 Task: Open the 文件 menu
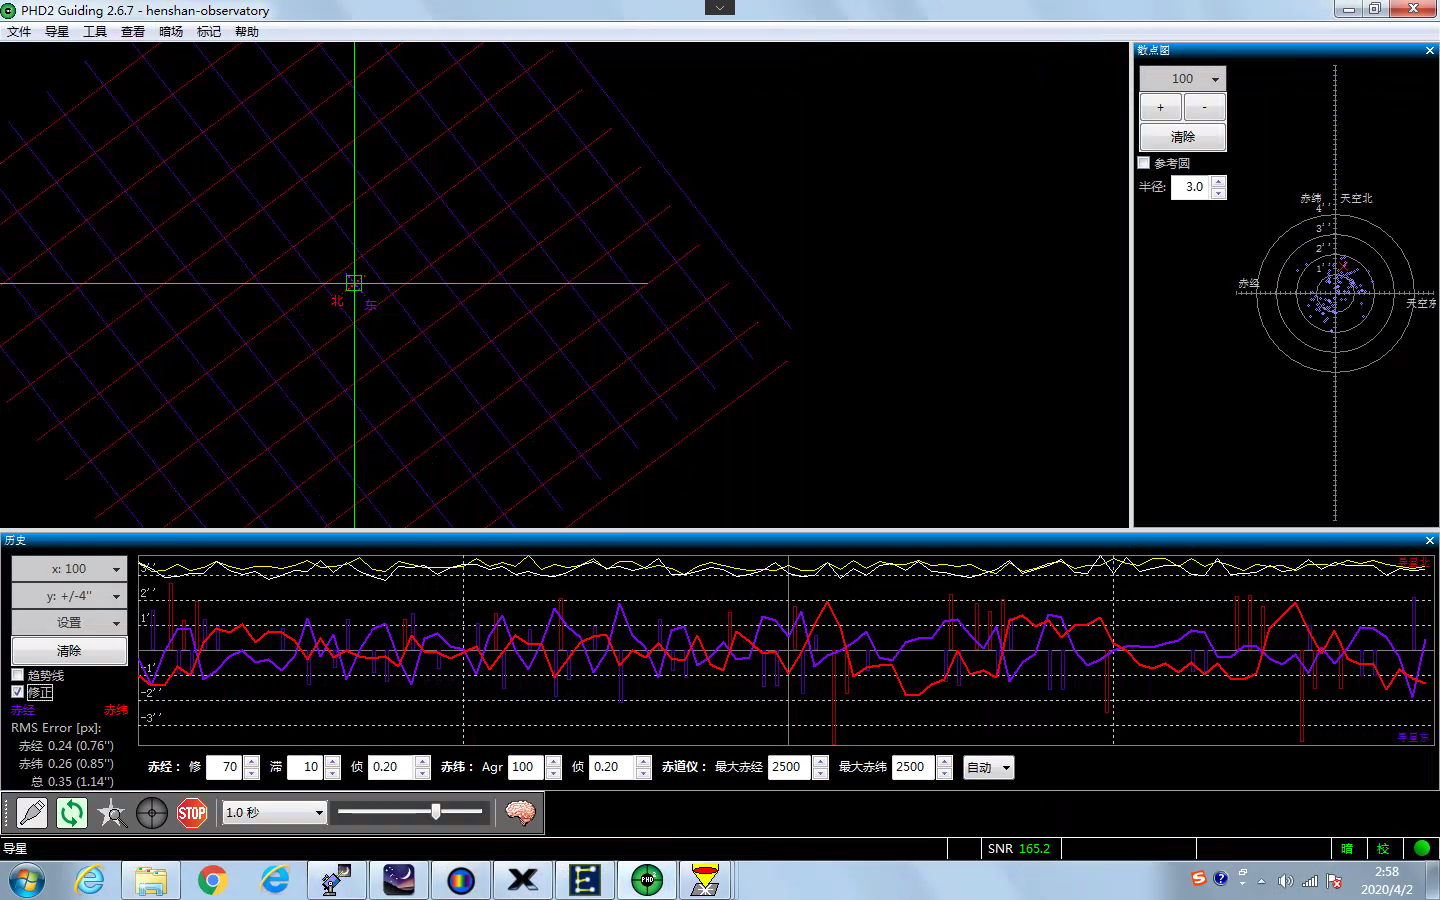coord(19,32)
